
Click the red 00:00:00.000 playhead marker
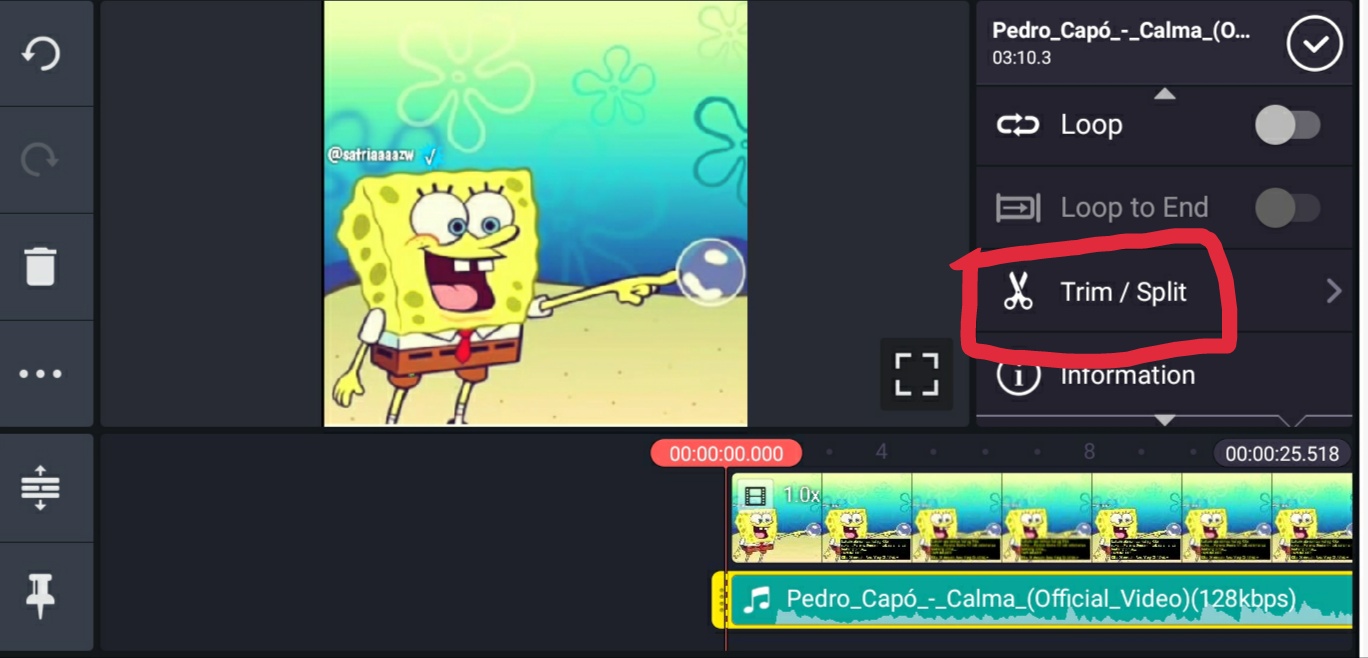click(x=726, y=453)
